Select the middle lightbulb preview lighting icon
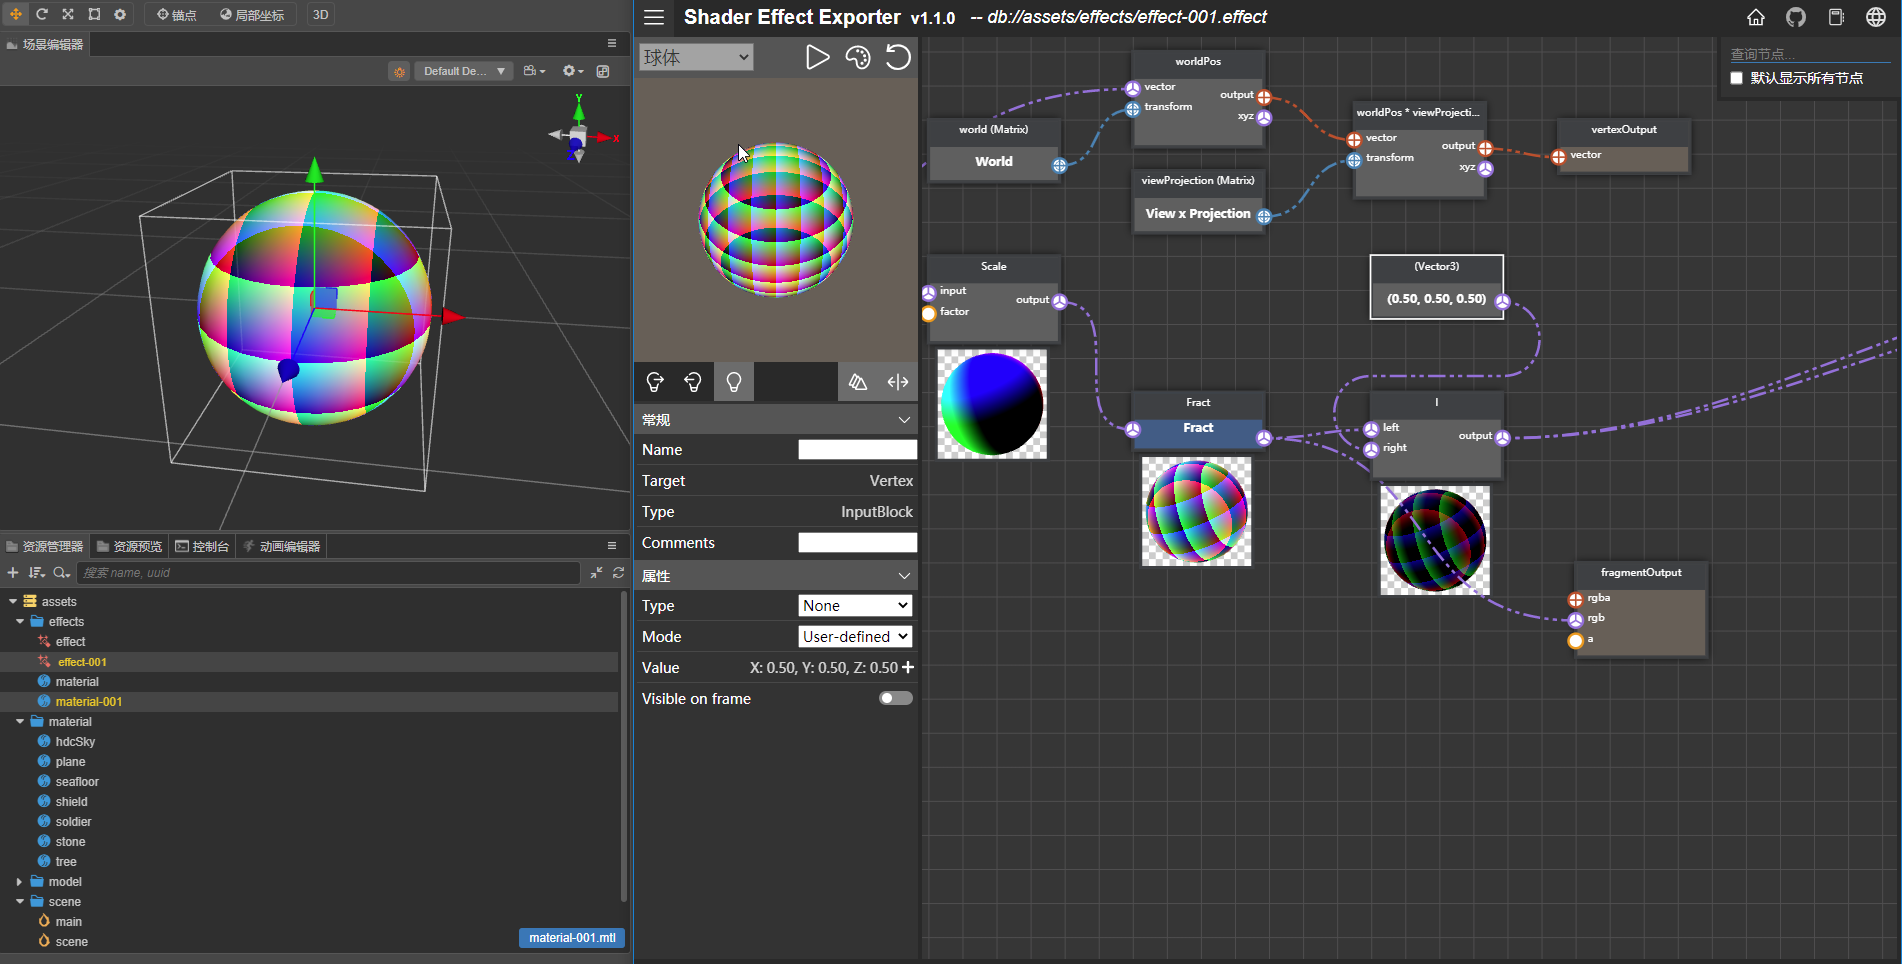Screen dimensions: 1902x964 click(x=694, y=381)
